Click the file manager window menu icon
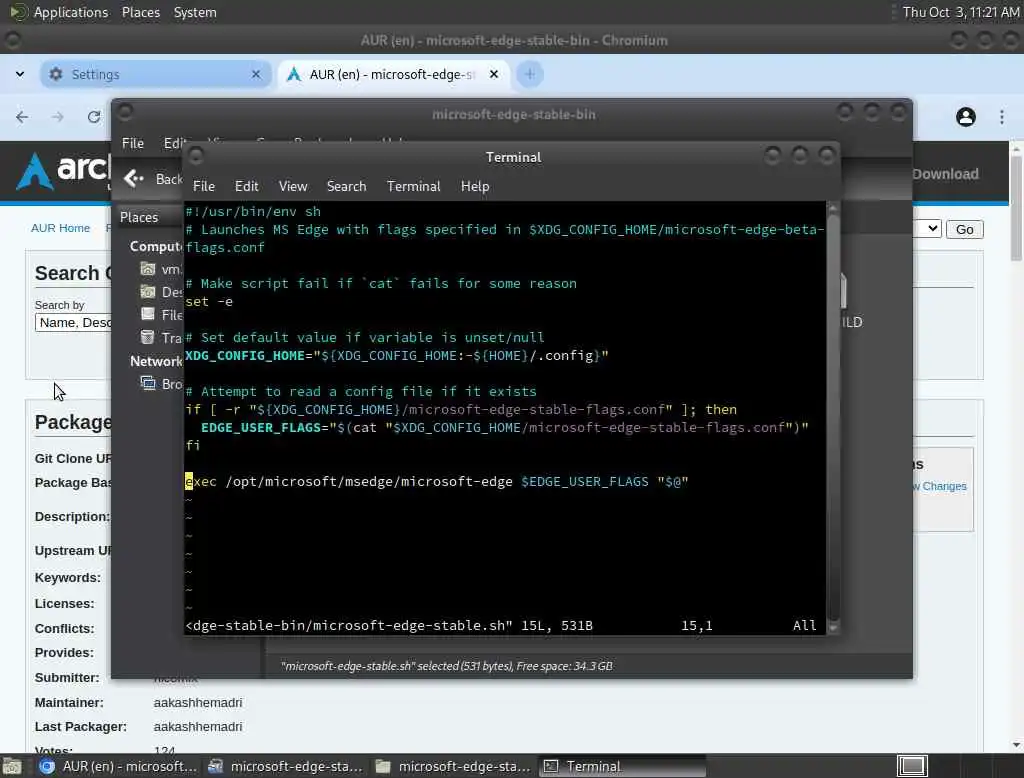Screen dimensions: 1024x778 tap(125, 112)
